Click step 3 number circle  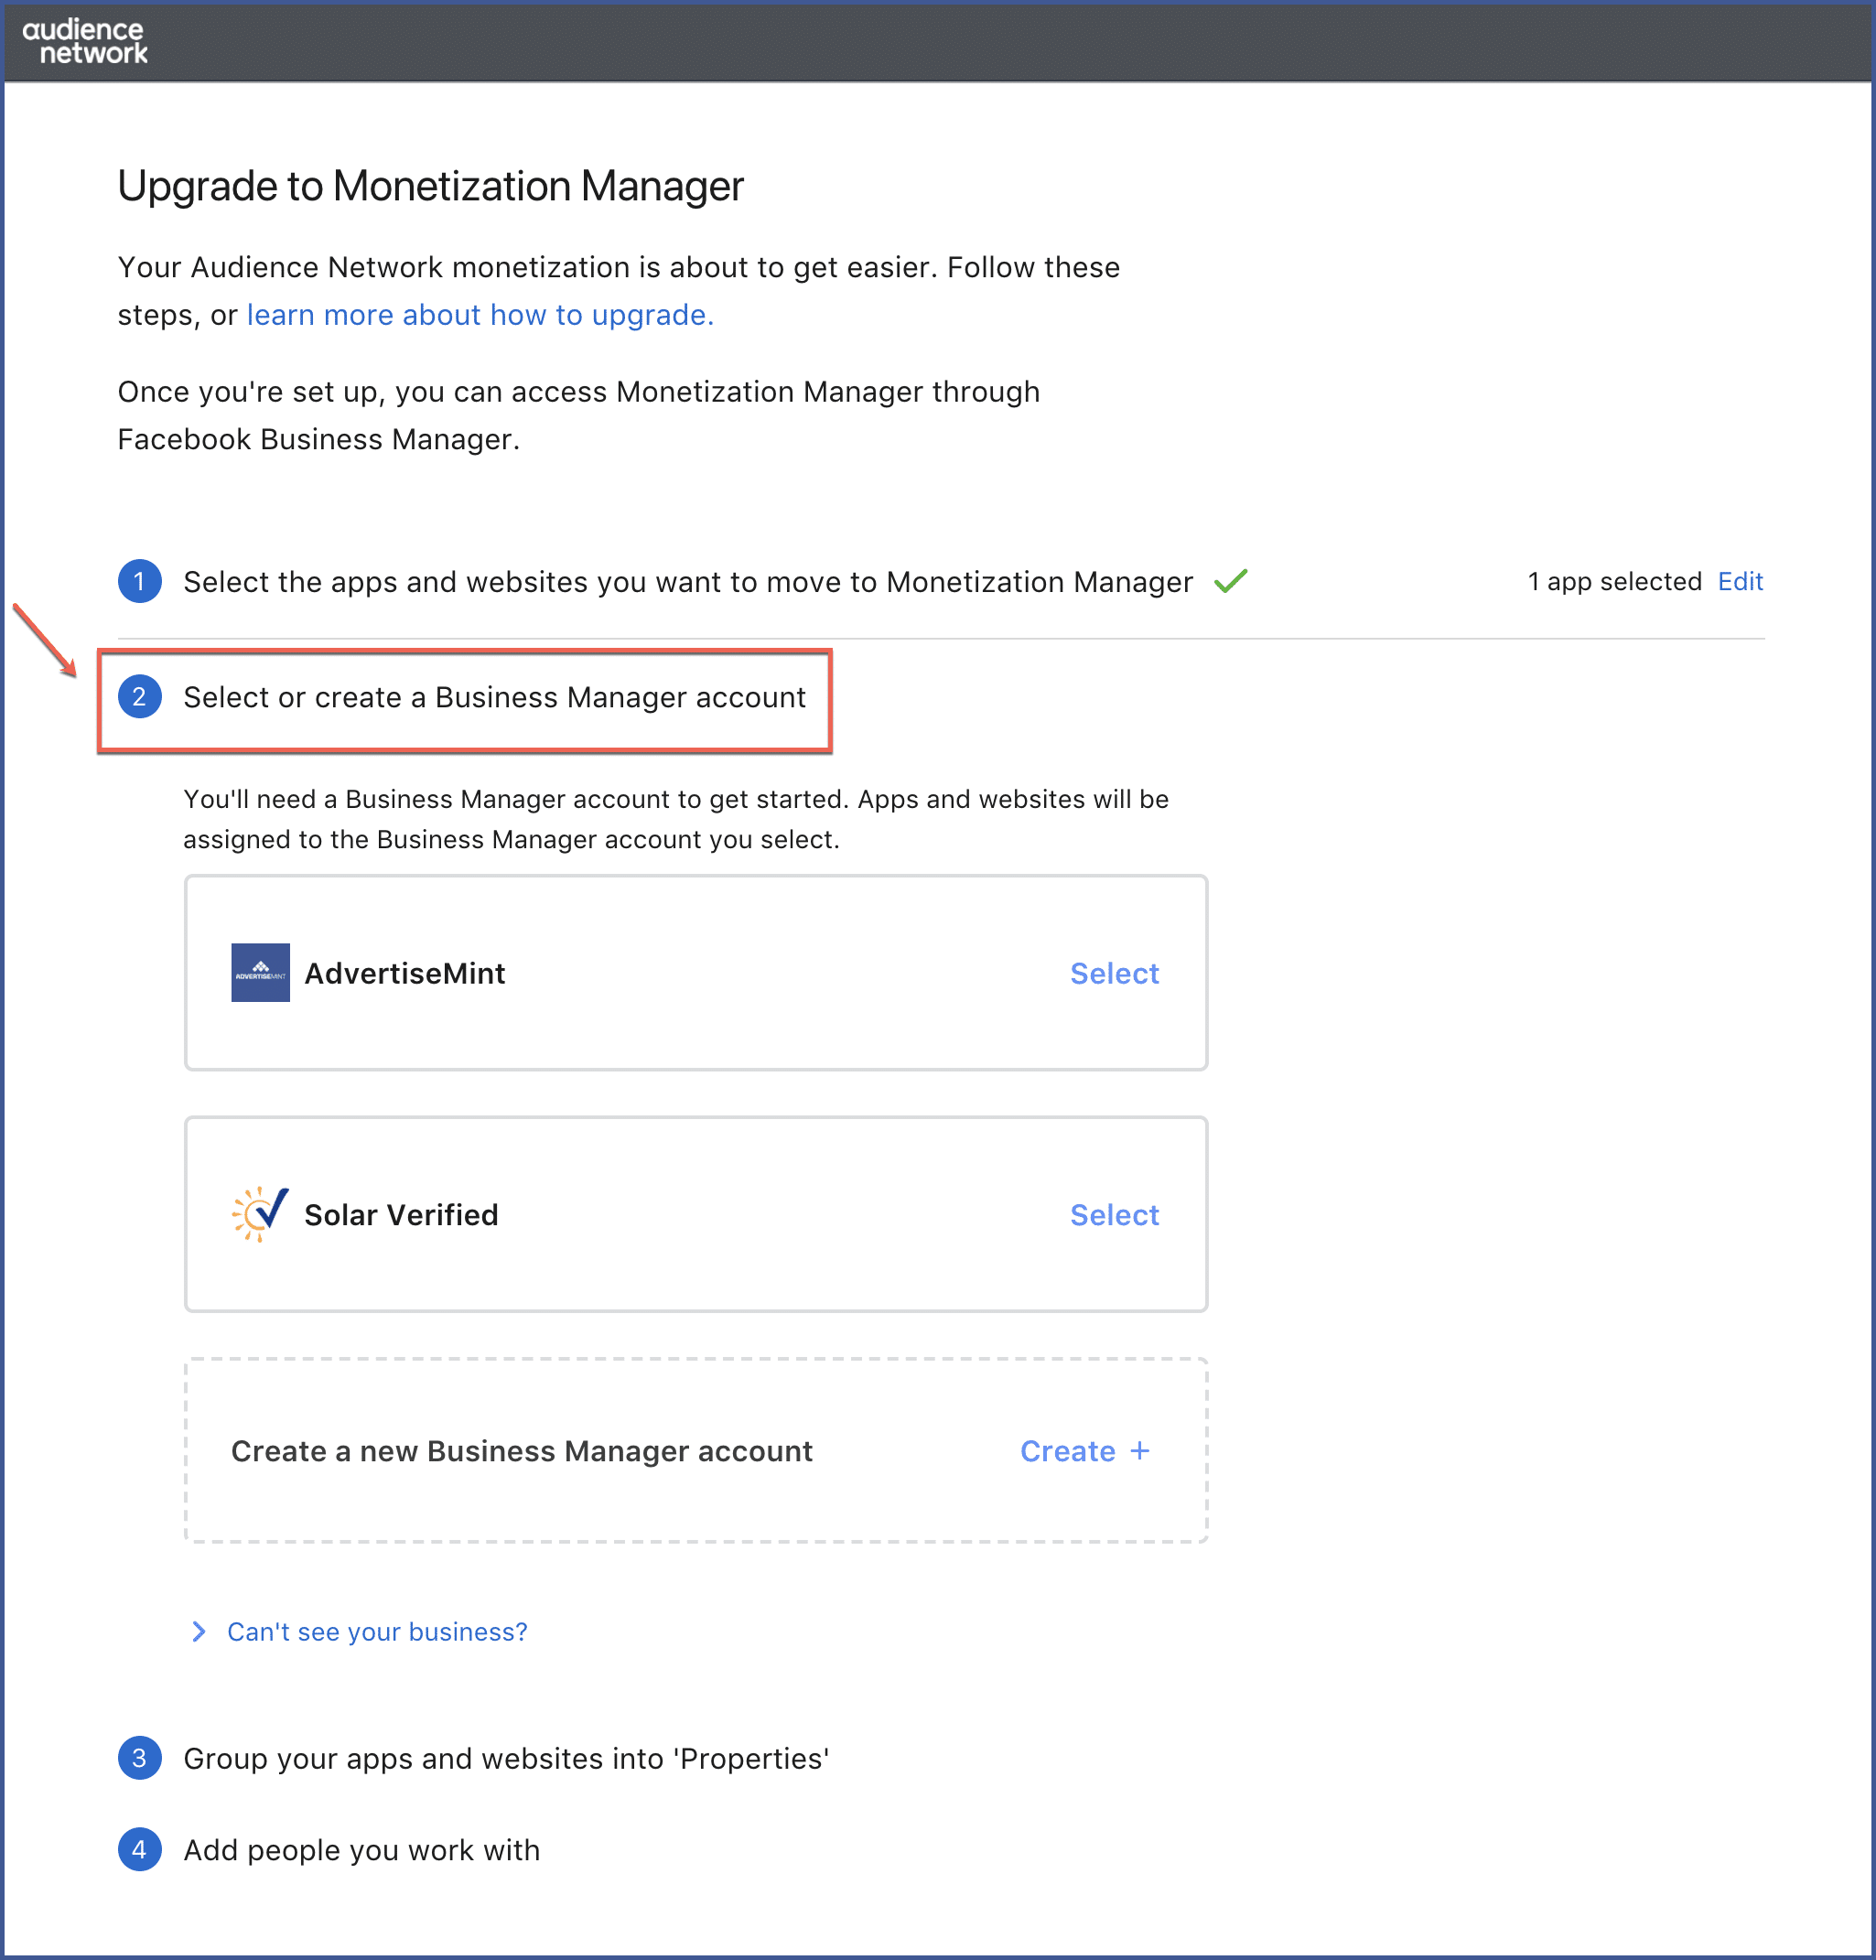click(140, 1758)
